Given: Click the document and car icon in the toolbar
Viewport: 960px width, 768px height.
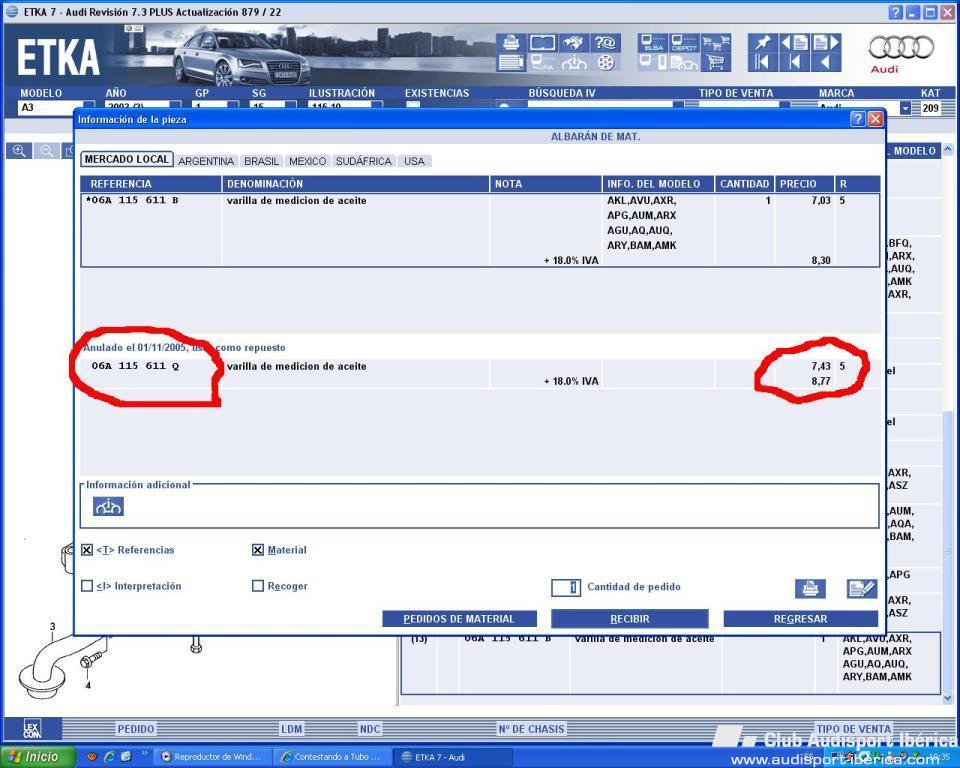Looking at the screenshot, I should point(684,62).
